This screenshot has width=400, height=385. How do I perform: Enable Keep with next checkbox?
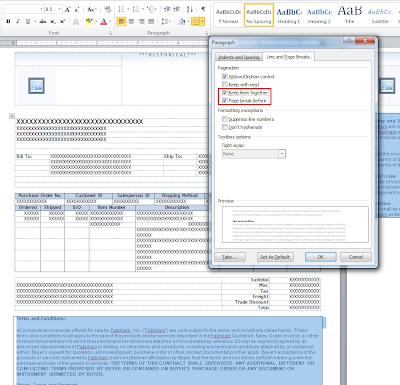[x=225, y=84]
